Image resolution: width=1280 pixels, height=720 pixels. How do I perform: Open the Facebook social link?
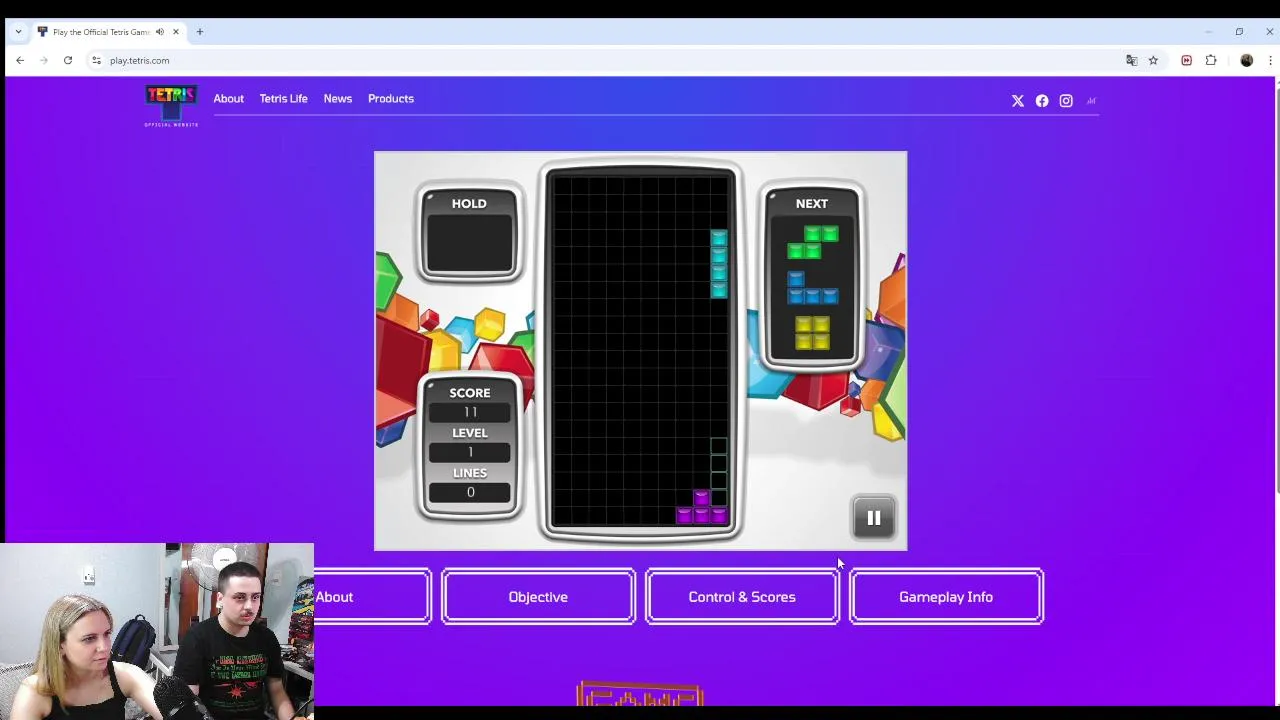(x=1042, y=101)
